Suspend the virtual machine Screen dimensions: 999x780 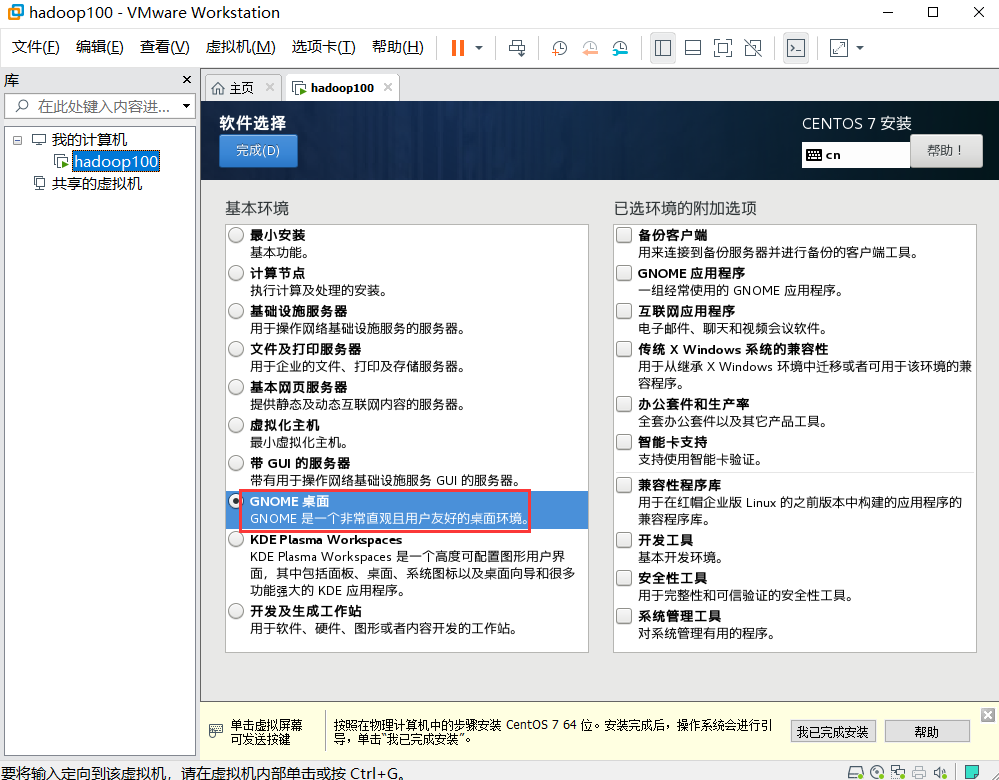pos(457,47)
